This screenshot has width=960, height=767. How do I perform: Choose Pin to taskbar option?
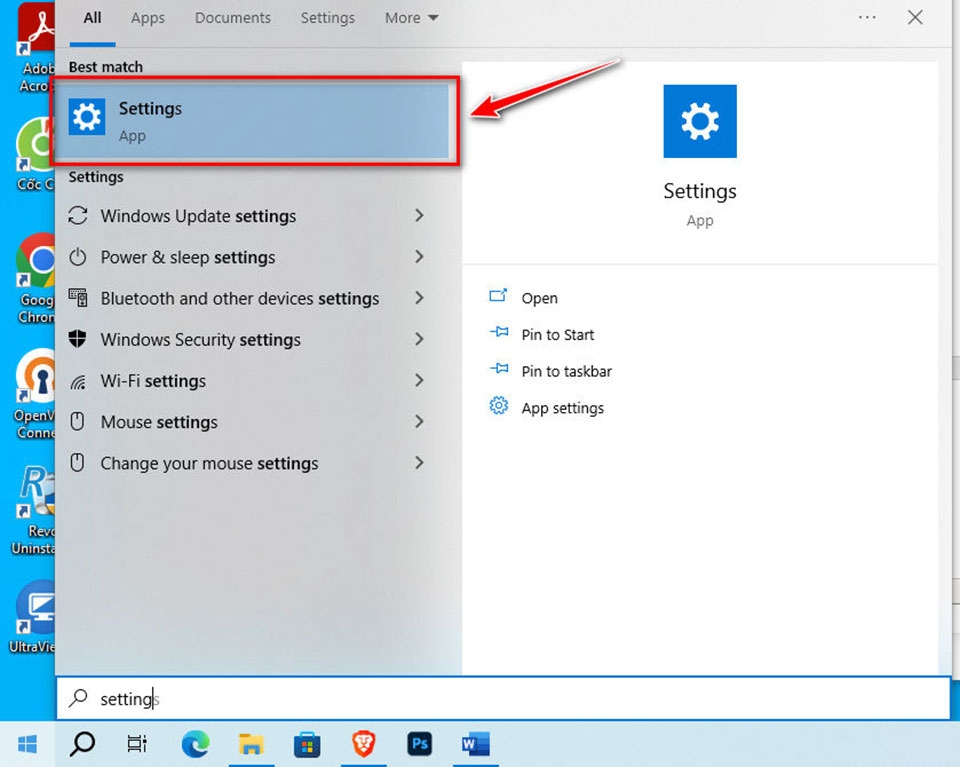click(566, 372)
